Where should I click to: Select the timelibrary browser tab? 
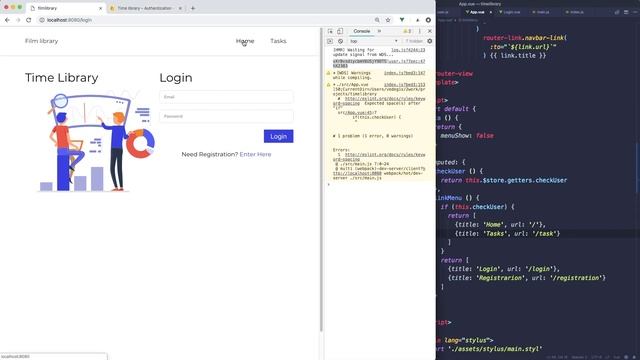point(65,8)
